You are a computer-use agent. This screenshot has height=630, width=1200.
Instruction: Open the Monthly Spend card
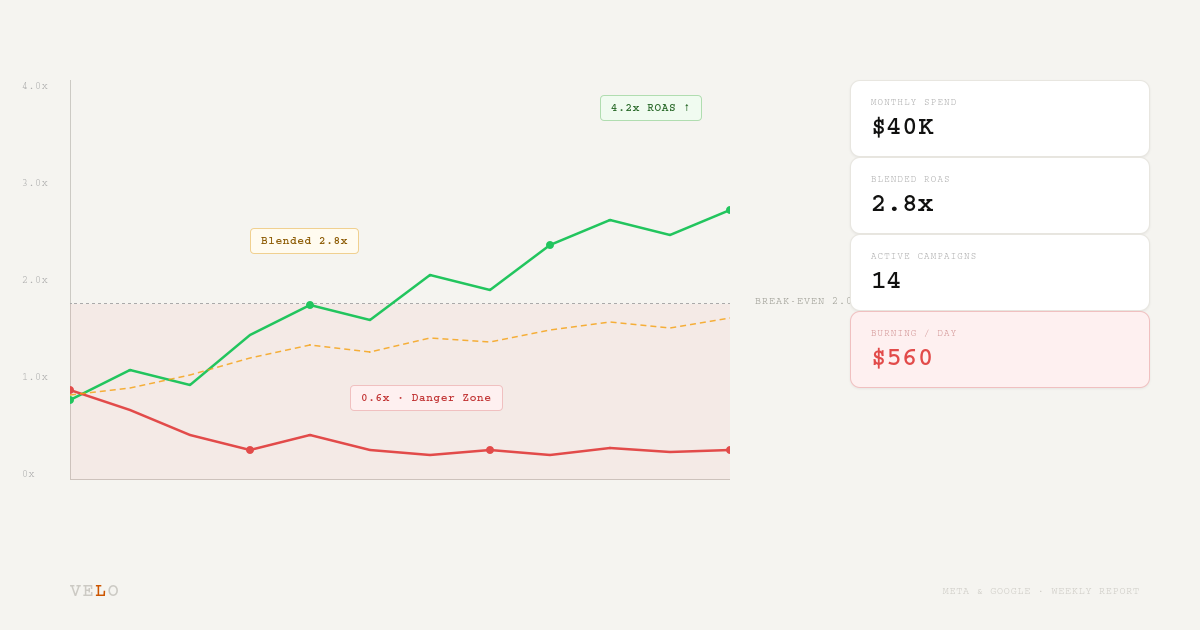point(999,118)
